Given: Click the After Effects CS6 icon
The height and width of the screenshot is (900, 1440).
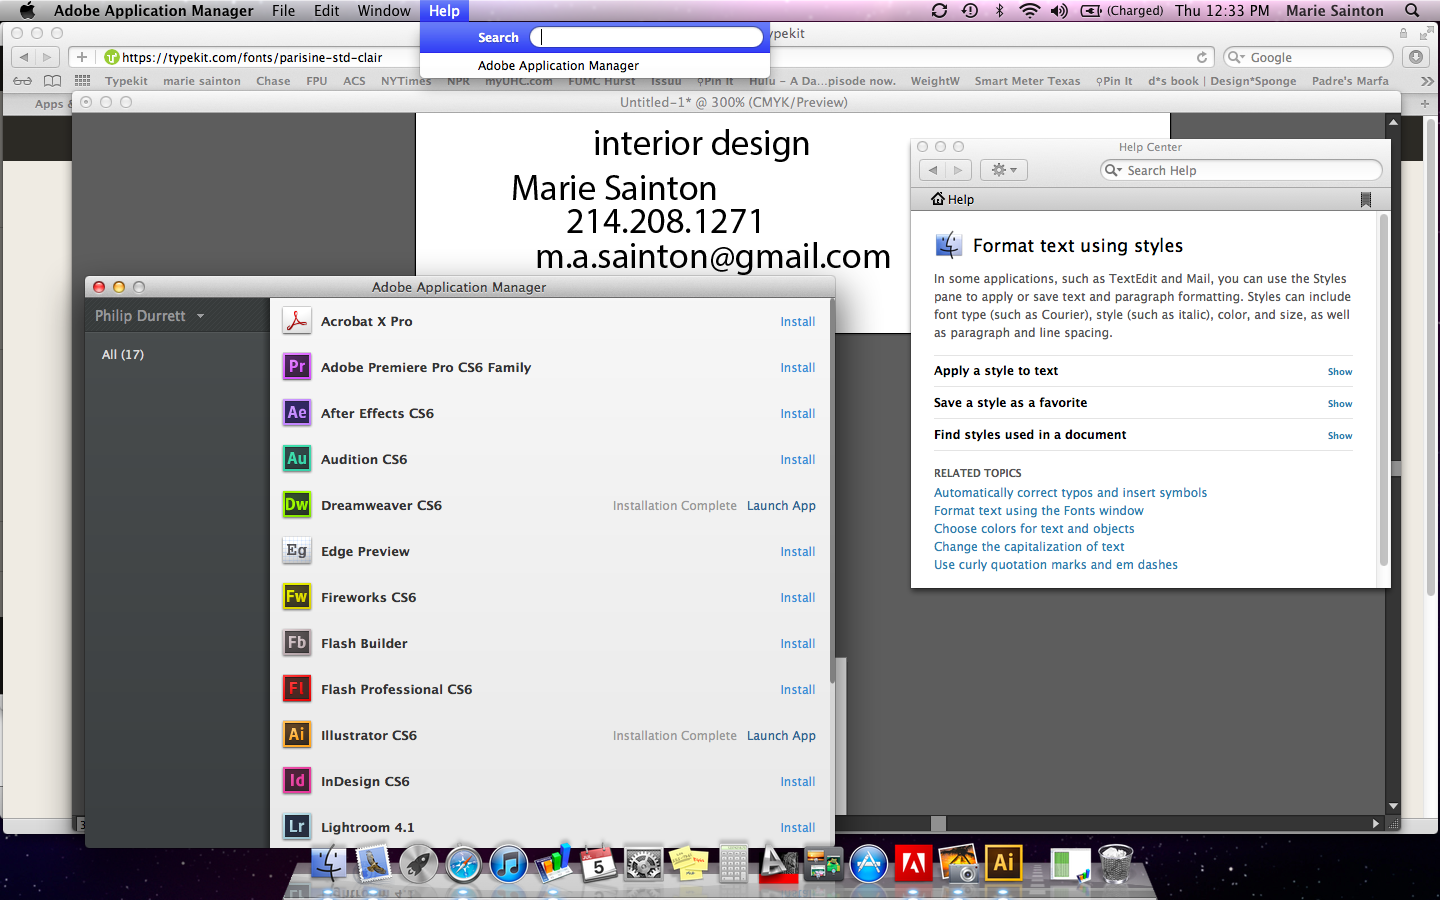Looking at the screenshot, I should click(x=296, y=413).
